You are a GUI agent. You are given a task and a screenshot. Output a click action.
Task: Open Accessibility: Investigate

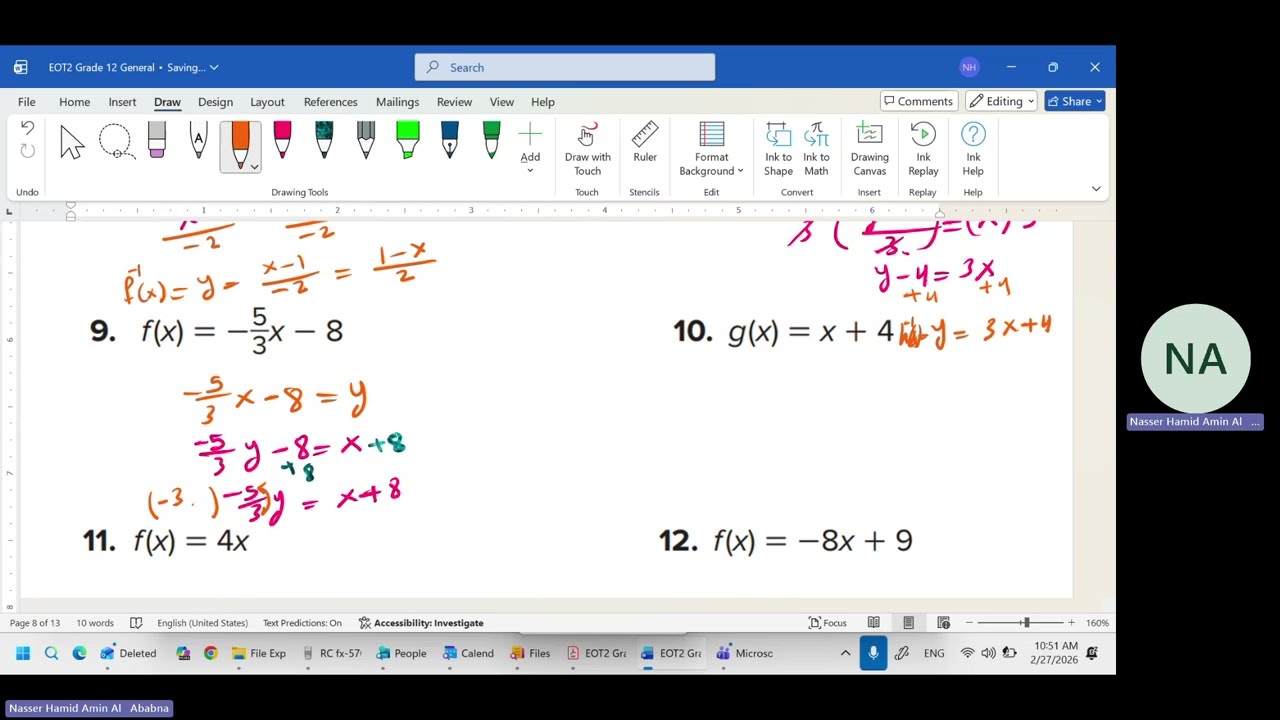[421, 623]
